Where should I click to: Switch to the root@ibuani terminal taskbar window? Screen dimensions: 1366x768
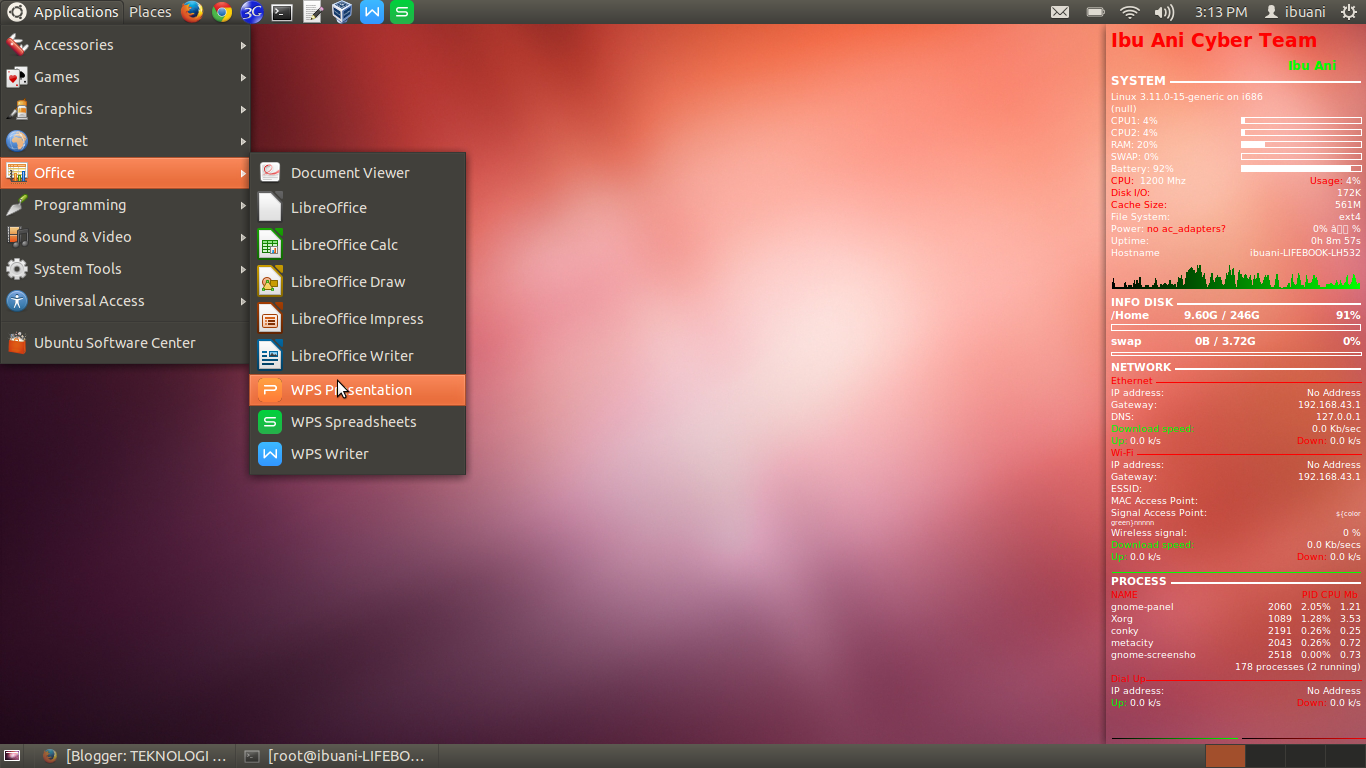pyautogui.click(x=335, y=756)
